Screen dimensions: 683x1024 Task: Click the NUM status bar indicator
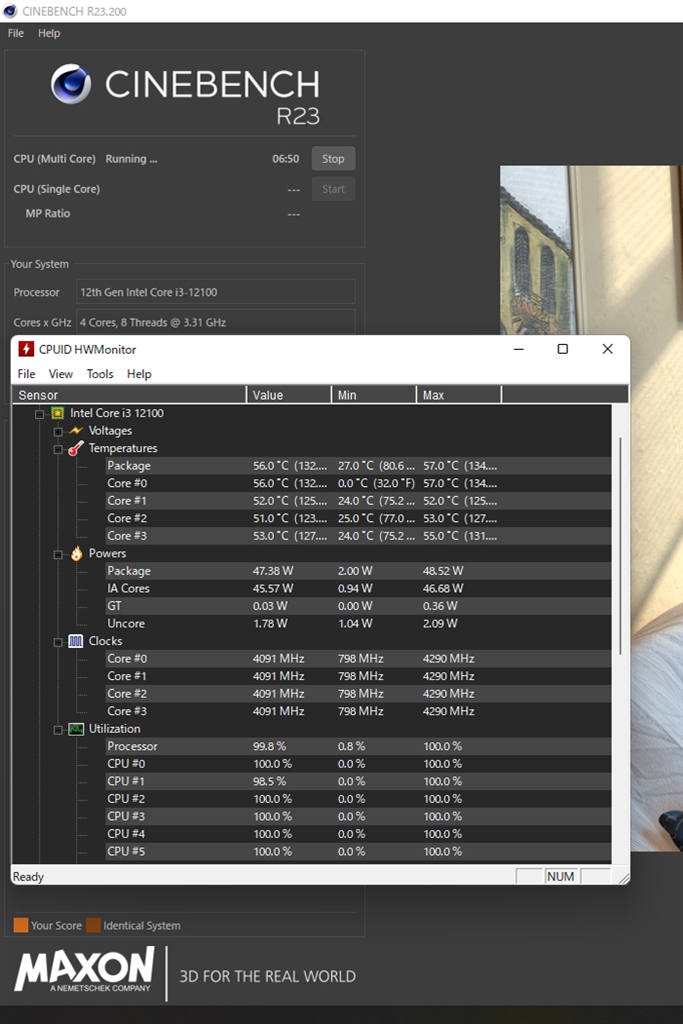tap(560, 876)
